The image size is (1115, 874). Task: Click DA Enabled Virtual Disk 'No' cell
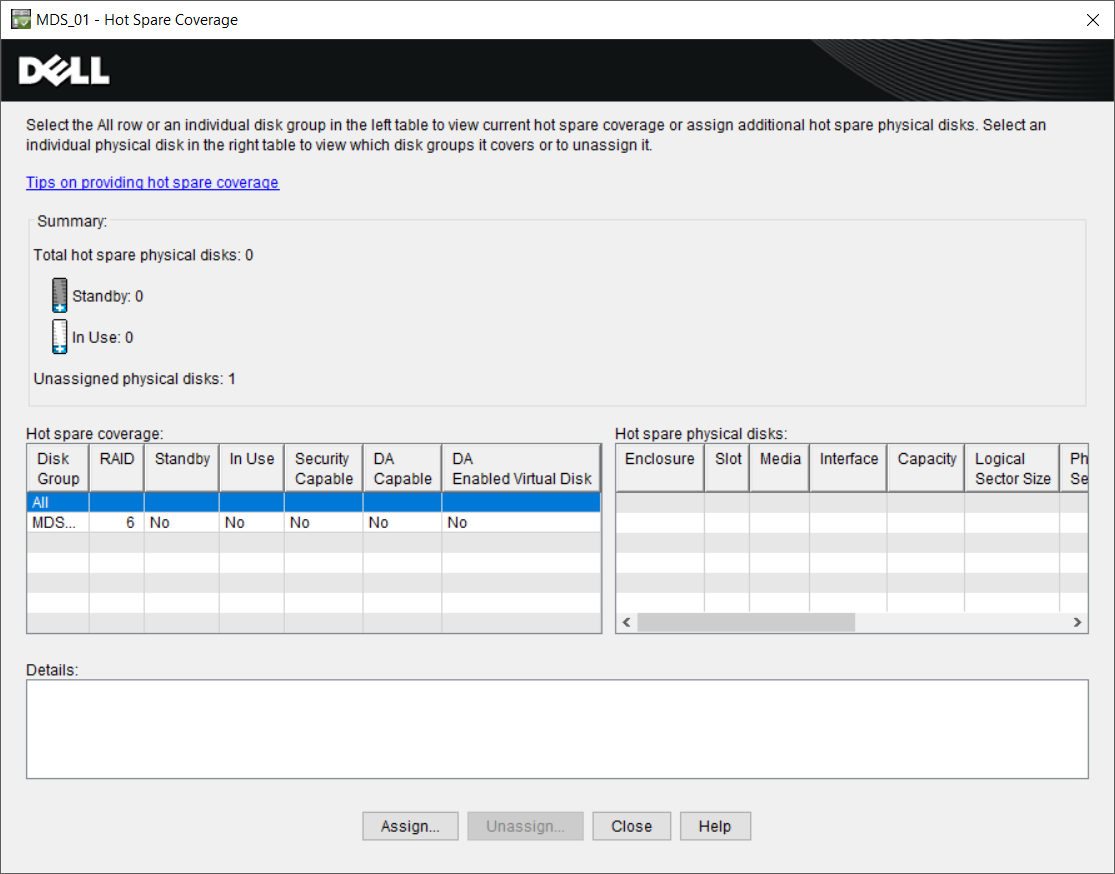coord(521,523)
